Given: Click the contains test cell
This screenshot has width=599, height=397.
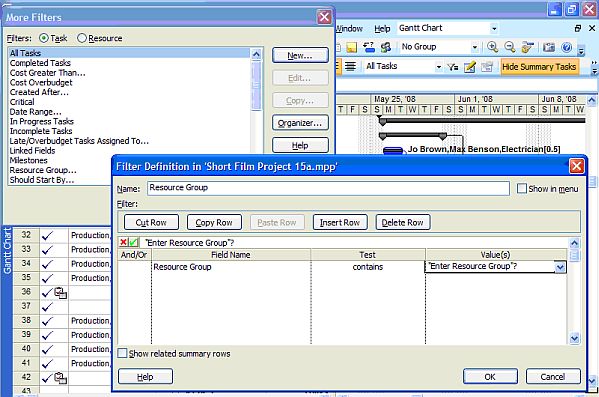Looking at the screenshot, I should tap(368, 267).
